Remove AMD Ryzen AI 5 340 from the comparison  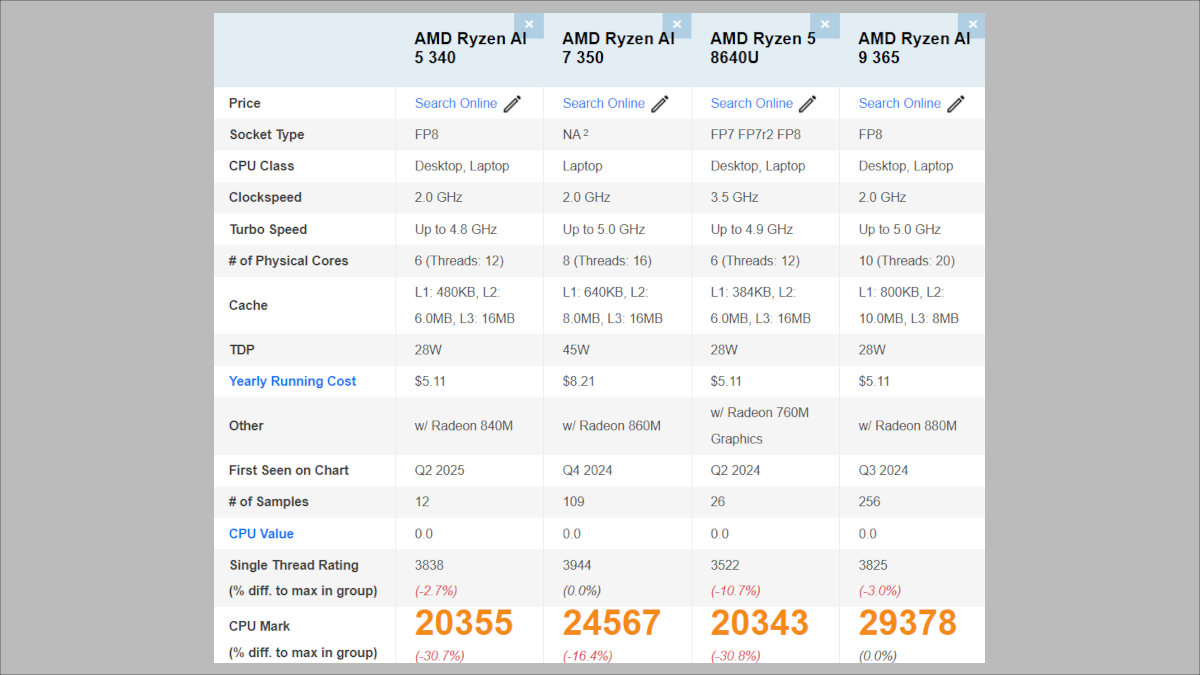tap(529, 24)
